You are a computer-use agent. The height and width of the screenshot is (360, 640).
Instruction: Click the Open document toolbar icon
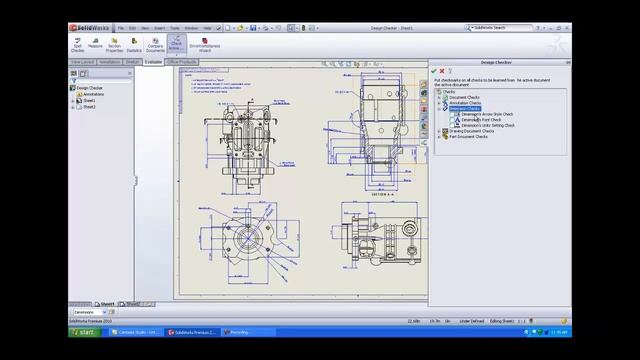click(240, 28)
